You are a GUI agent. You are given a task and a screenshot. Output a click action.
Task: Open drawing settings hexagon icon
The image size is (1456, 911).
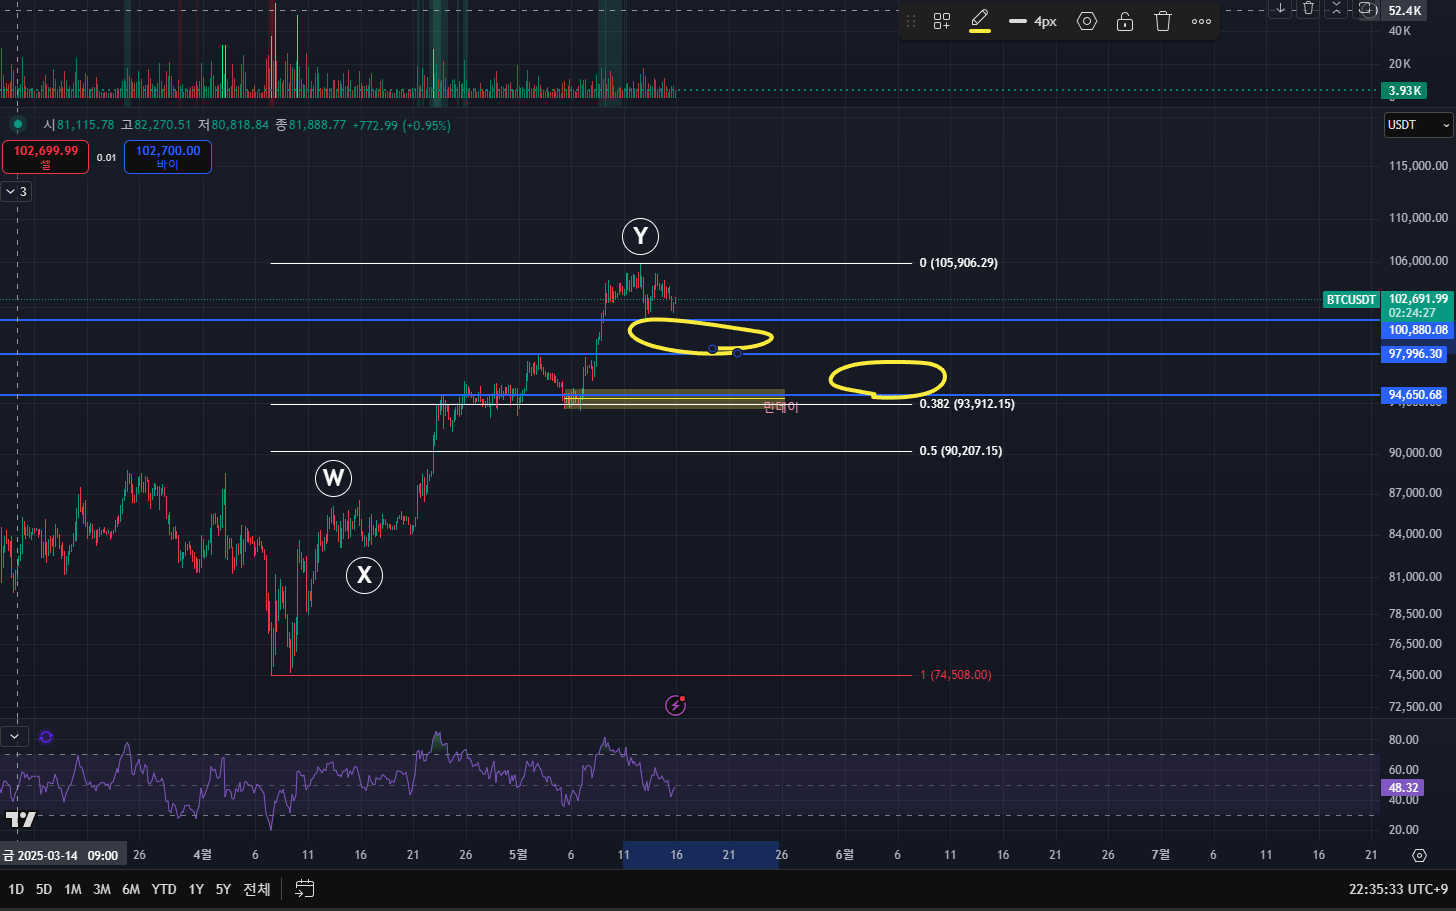point(1087,21)
